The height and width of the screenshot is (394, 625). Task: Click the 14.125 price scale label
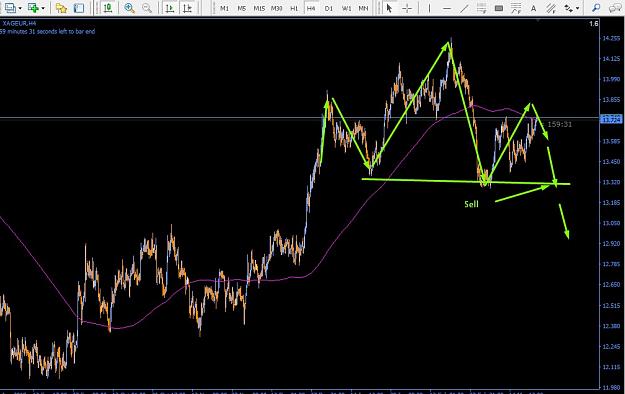(611, 59)
